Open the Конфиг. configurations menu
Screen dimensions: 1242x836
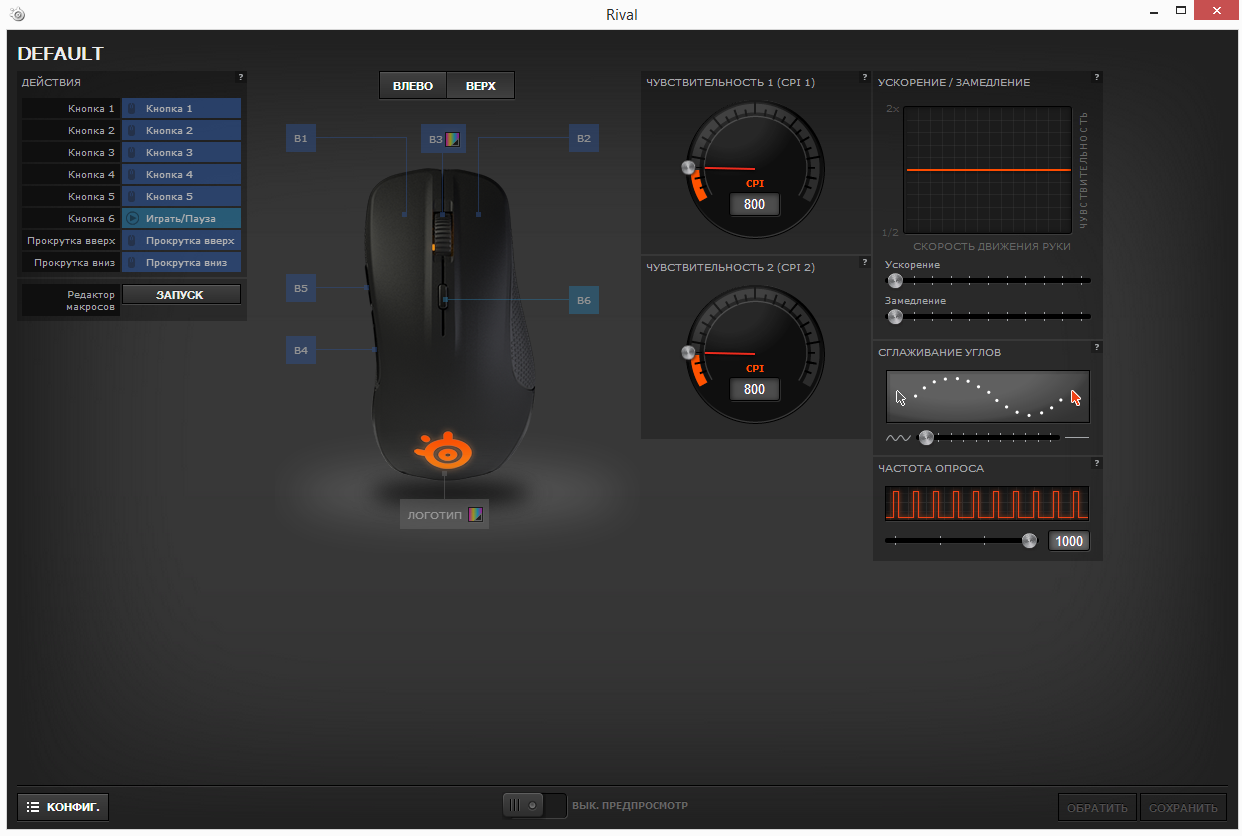(63, 806)
